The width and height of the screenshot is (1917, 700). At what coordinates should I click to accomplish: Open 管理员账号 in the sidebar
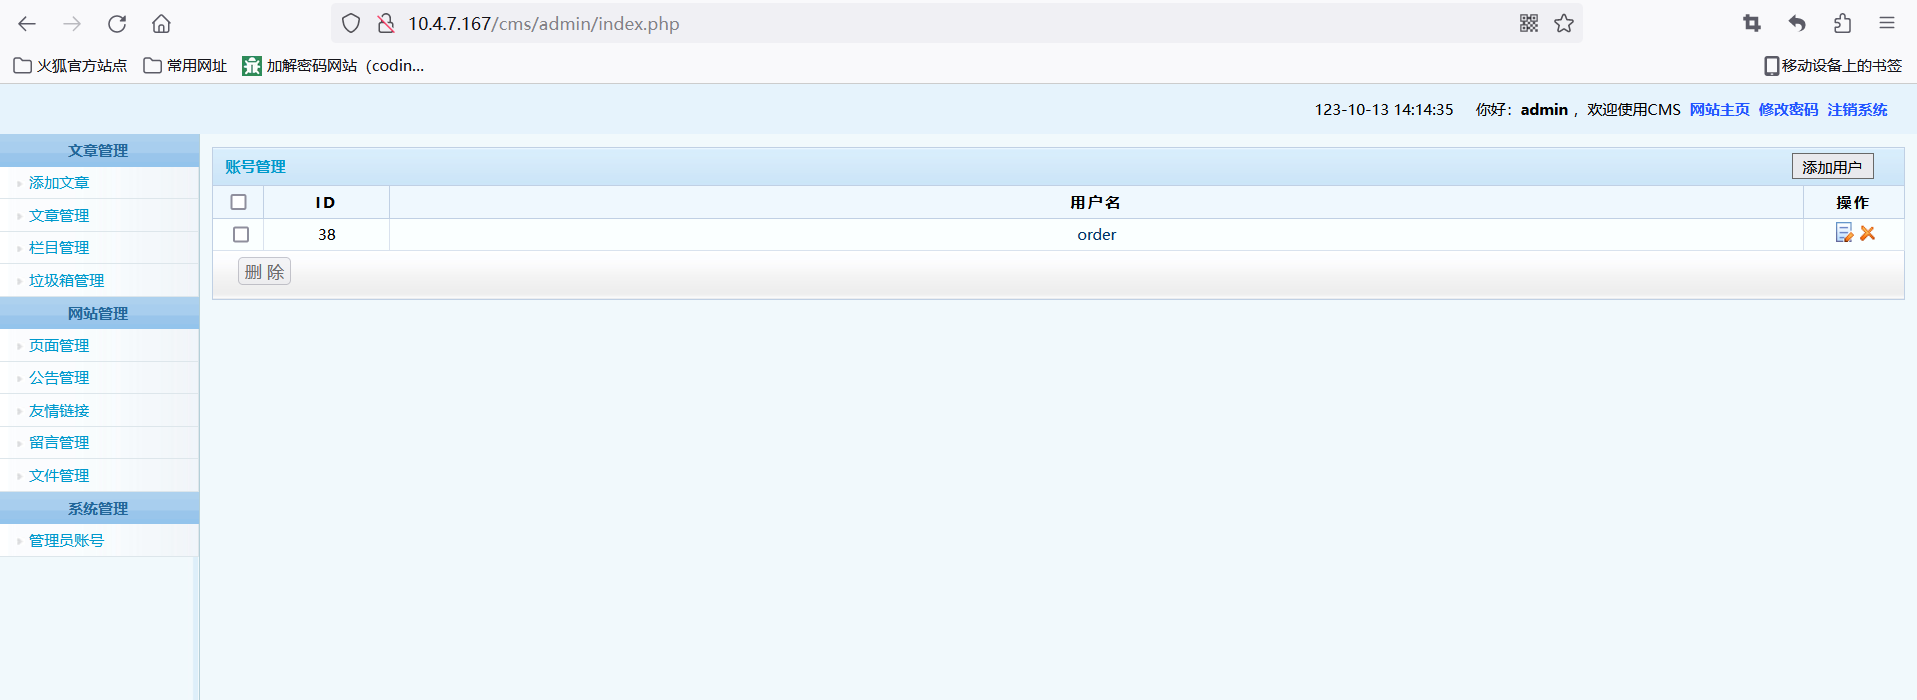point(66,540)
